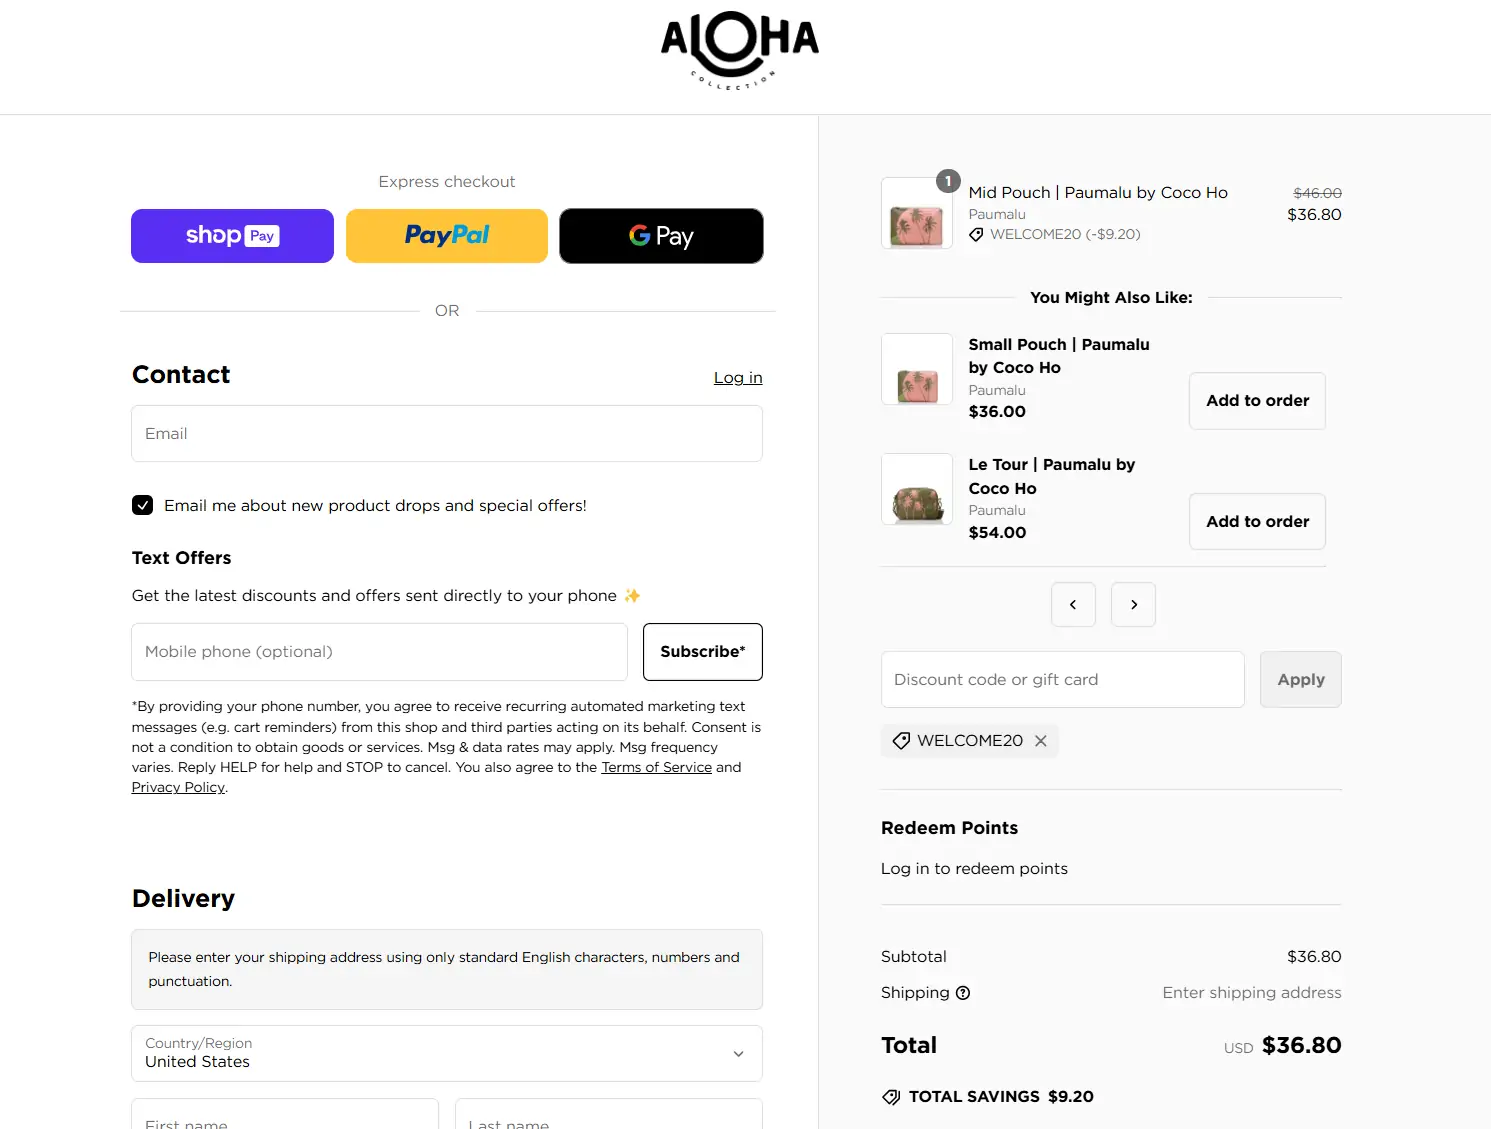Open the Privacy Policy link
This screenshot has width=1491, height=1129.
click(178, 787)
